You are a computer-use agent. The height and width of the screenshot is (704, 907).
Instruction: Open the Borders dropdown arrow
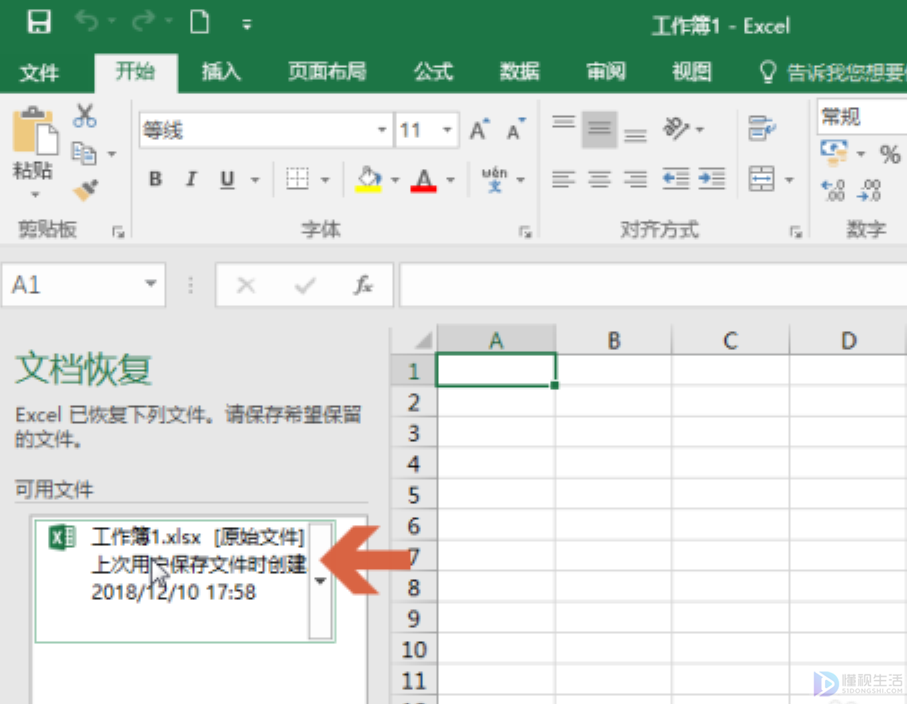pyautogui.click(x=325, y=180)
